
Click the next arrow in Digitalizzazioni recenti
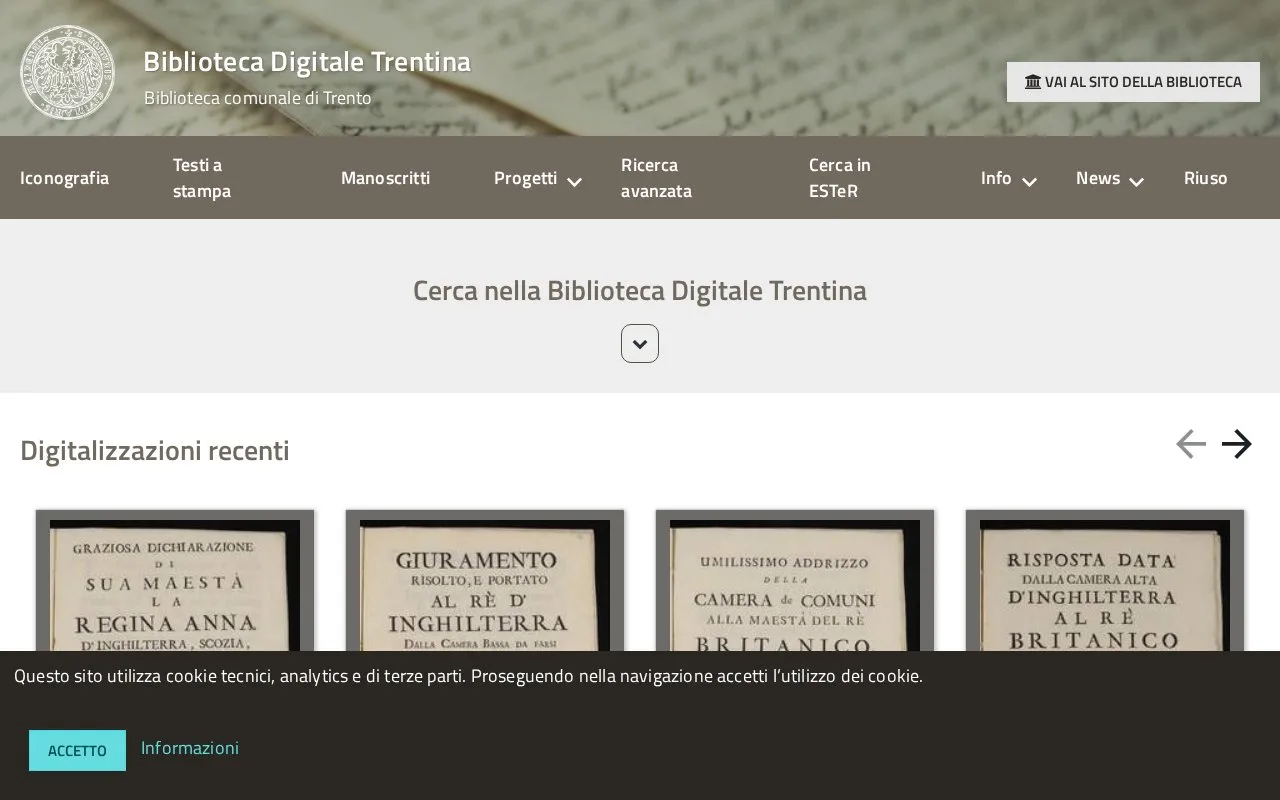coord(1237,444)
